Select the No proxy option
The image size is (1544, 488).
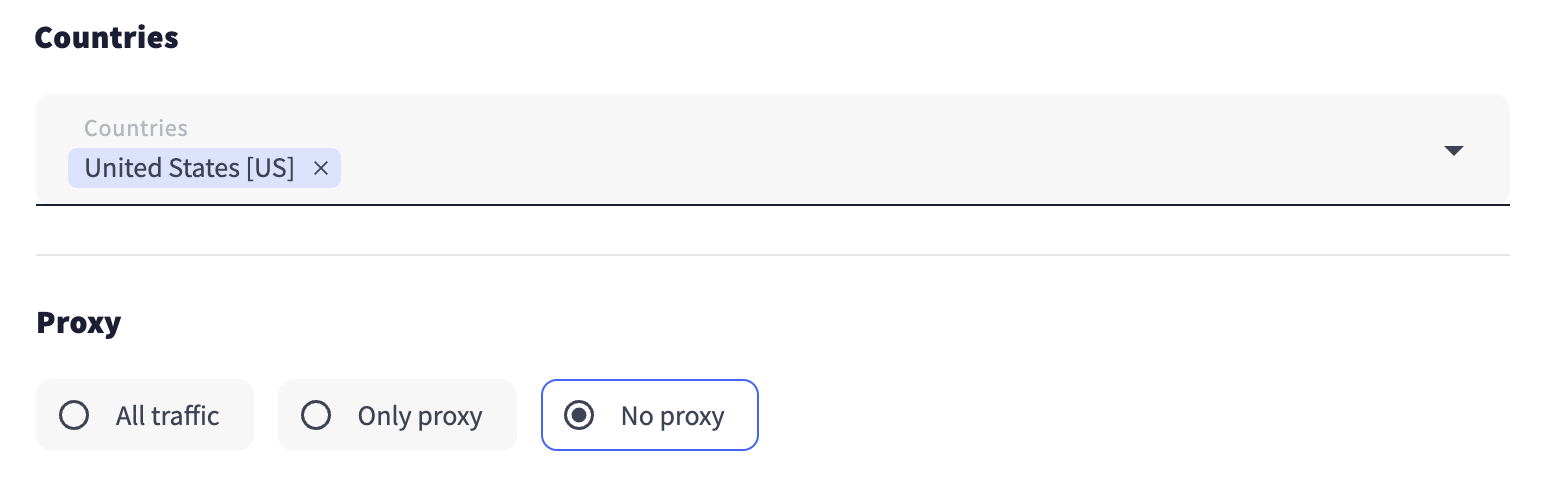[x=650, y=415]
